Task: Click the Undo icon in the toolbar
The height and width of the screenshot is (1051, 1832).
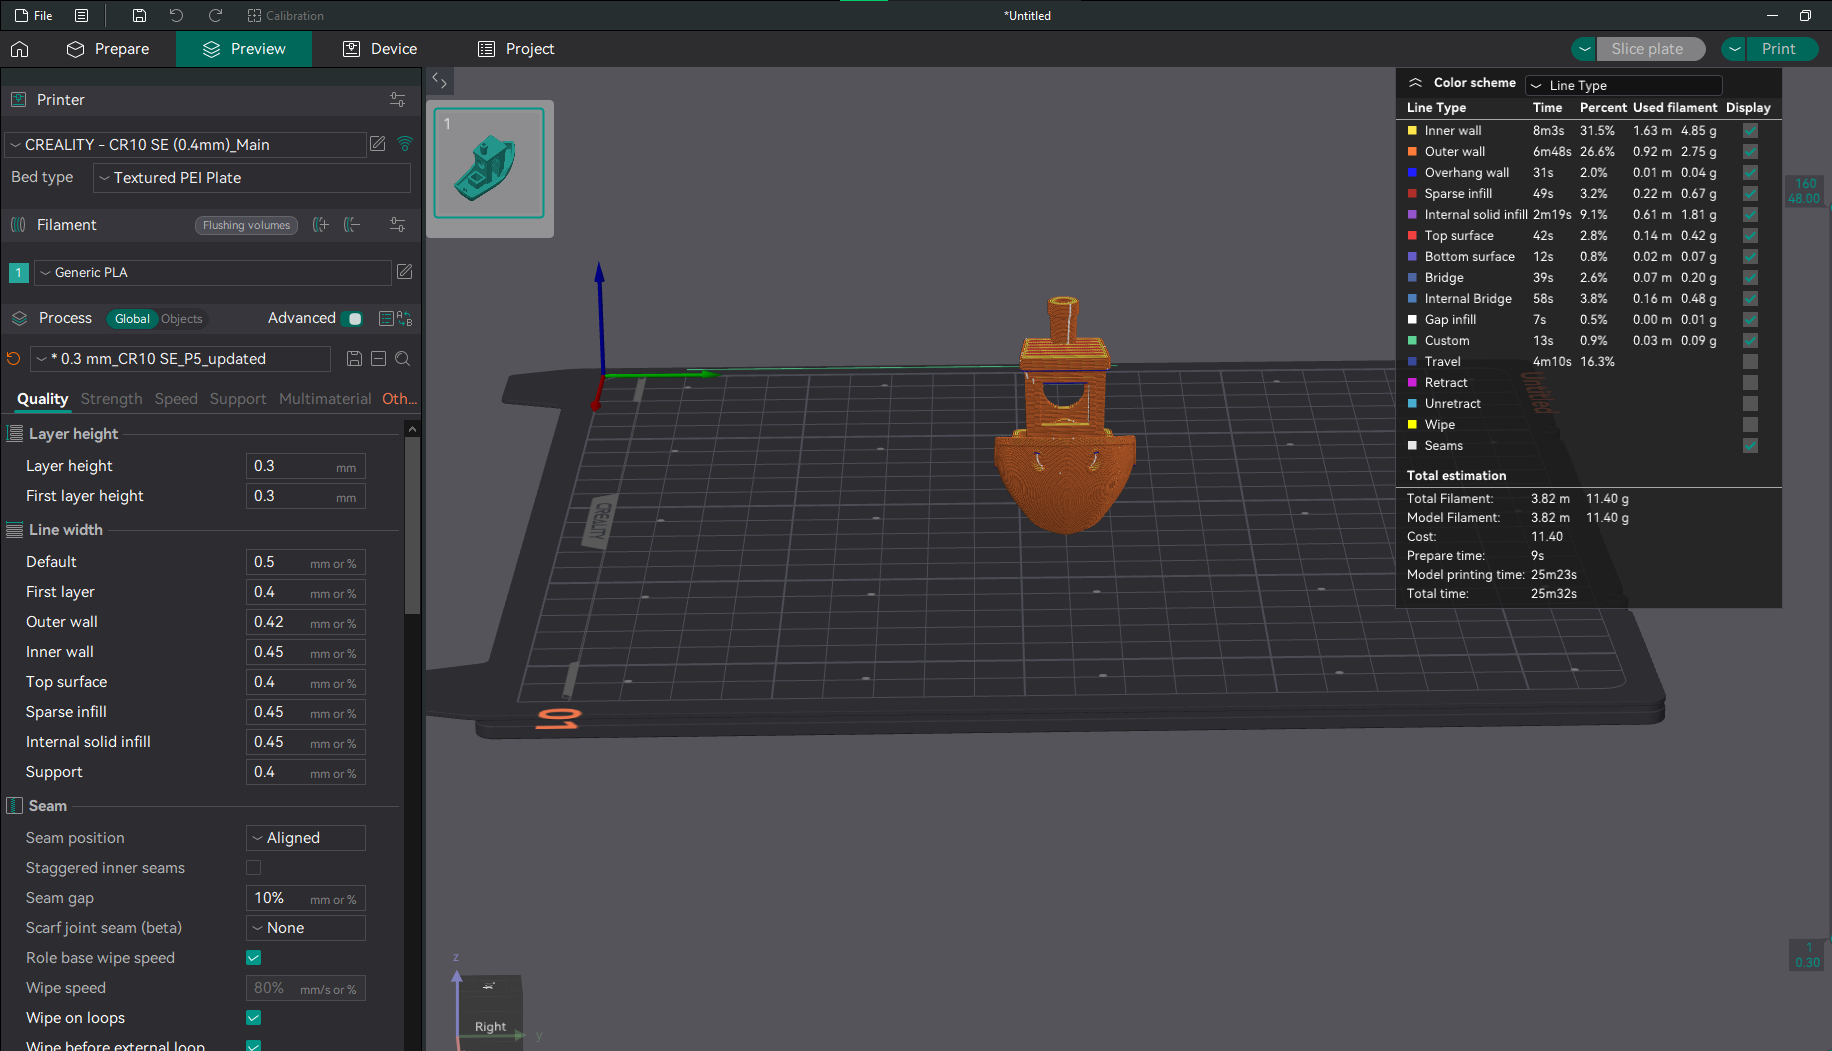Action: 176,15
